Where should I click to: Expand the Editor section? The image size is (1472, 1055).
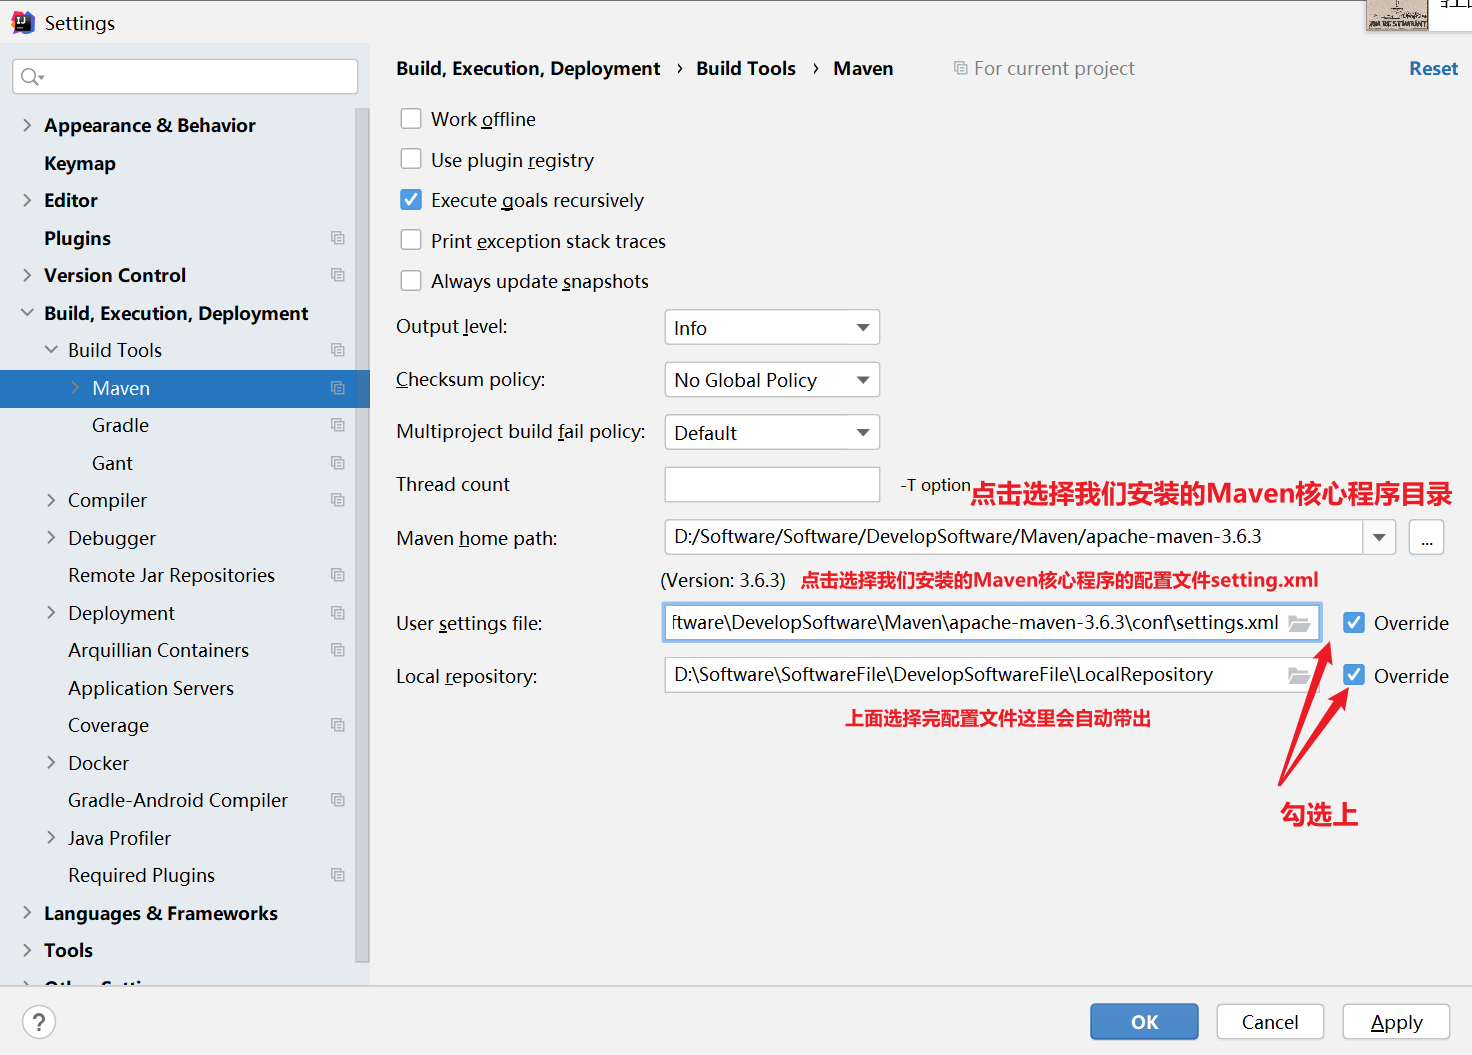point(27,200)
